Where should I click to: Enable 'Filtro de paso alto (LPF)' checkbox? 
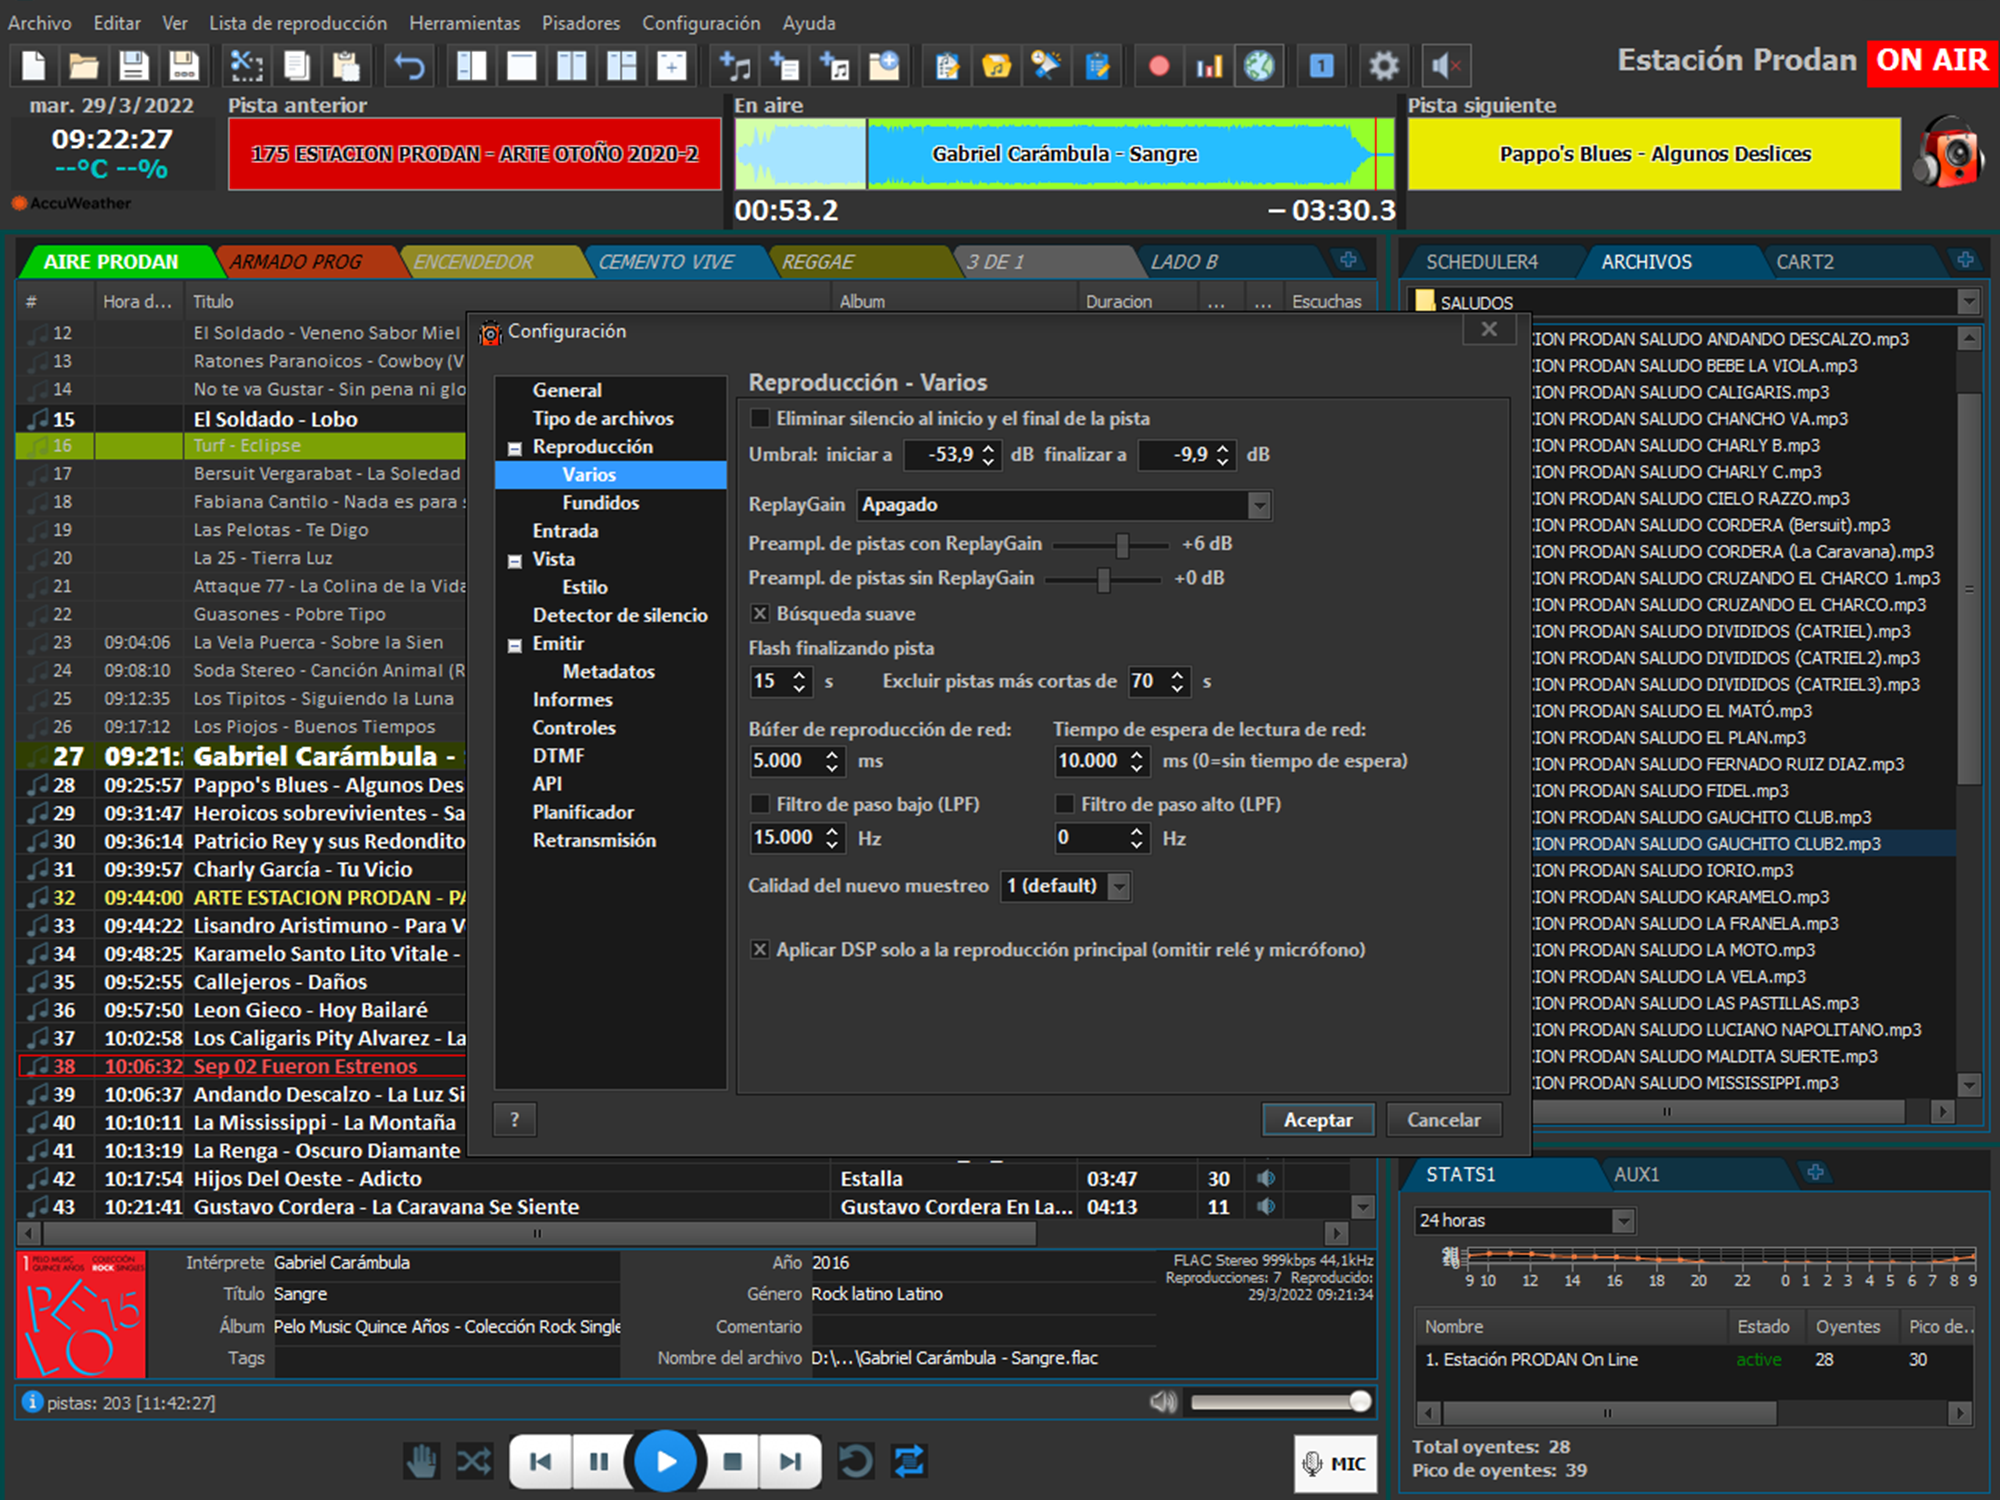pos(1065,804)
